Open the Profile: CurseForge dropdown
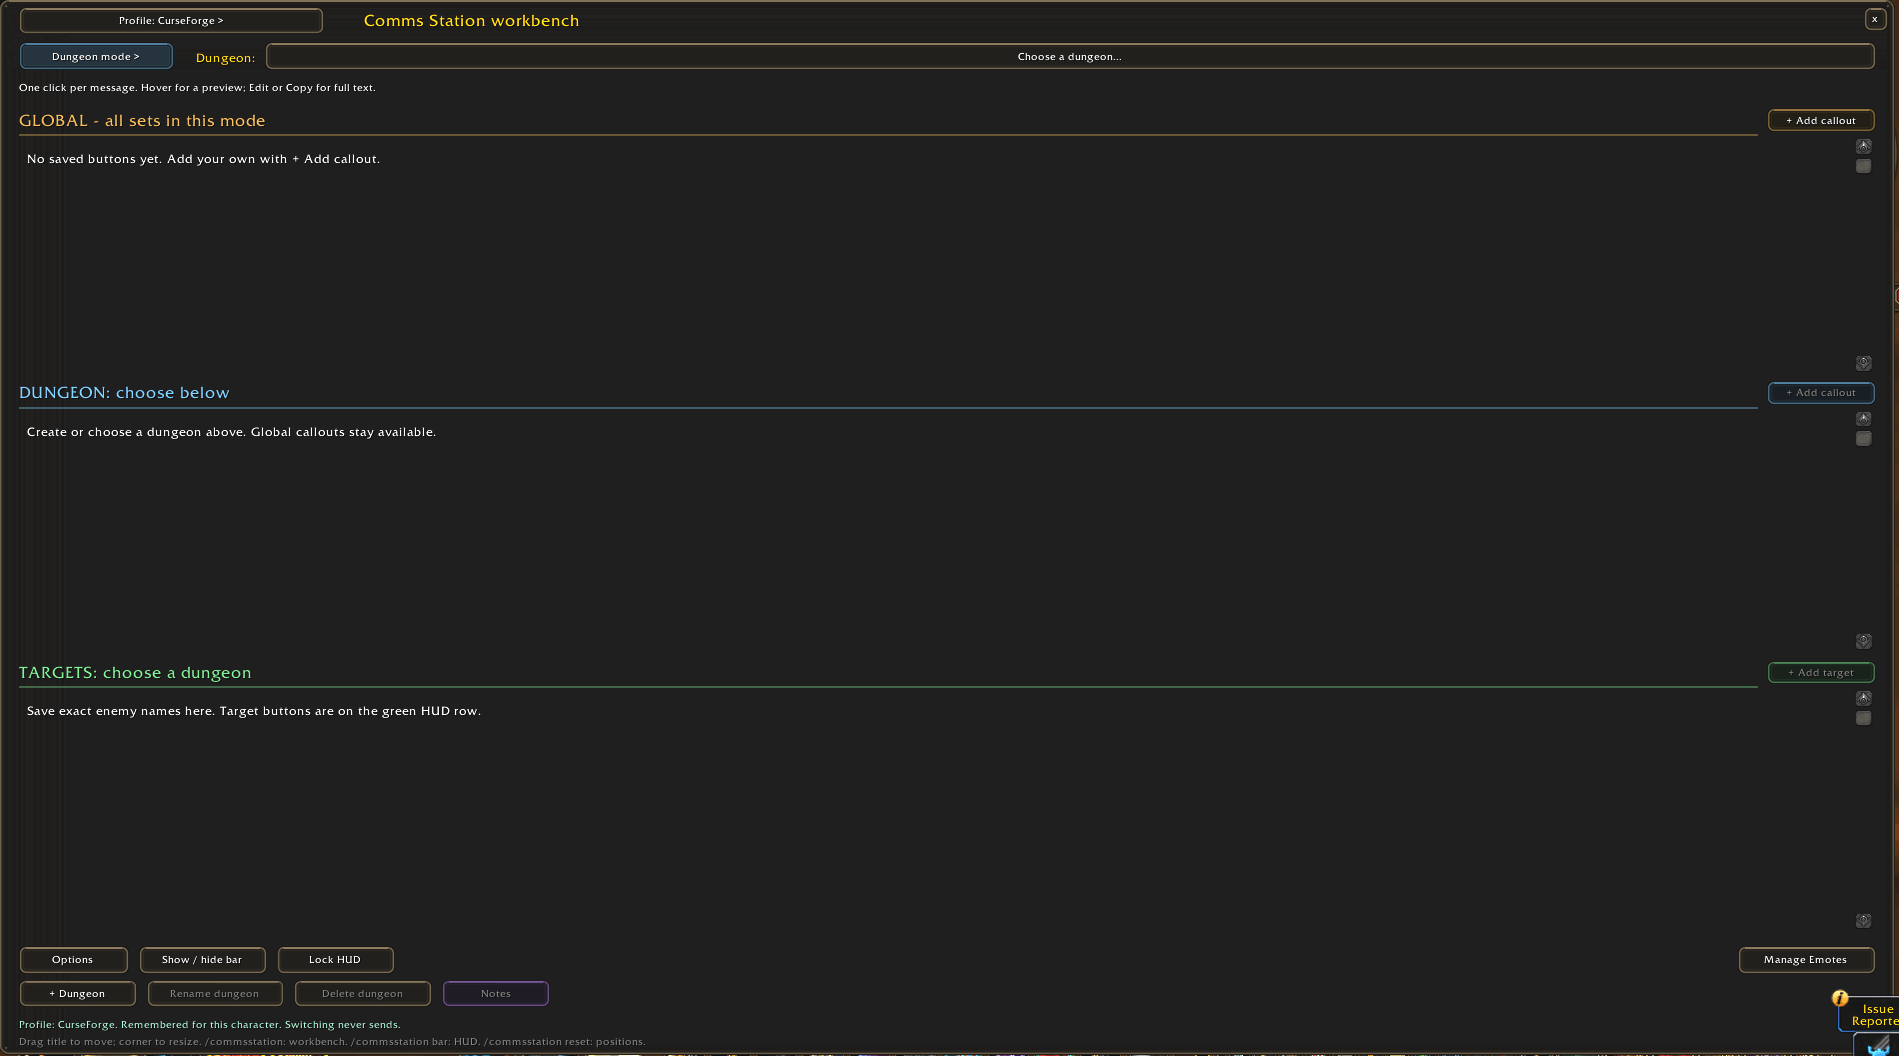This screenshot has height=1056, width=1899. [171, 20]
